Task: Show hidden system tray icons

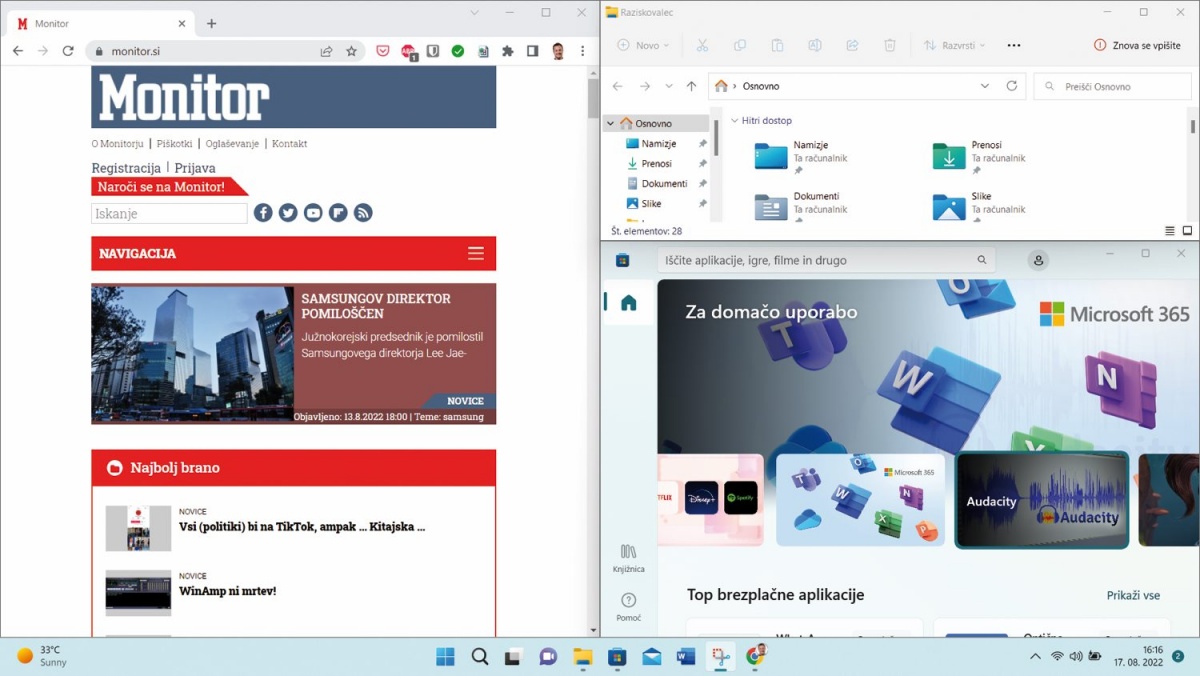Action: click(1035, 657)
